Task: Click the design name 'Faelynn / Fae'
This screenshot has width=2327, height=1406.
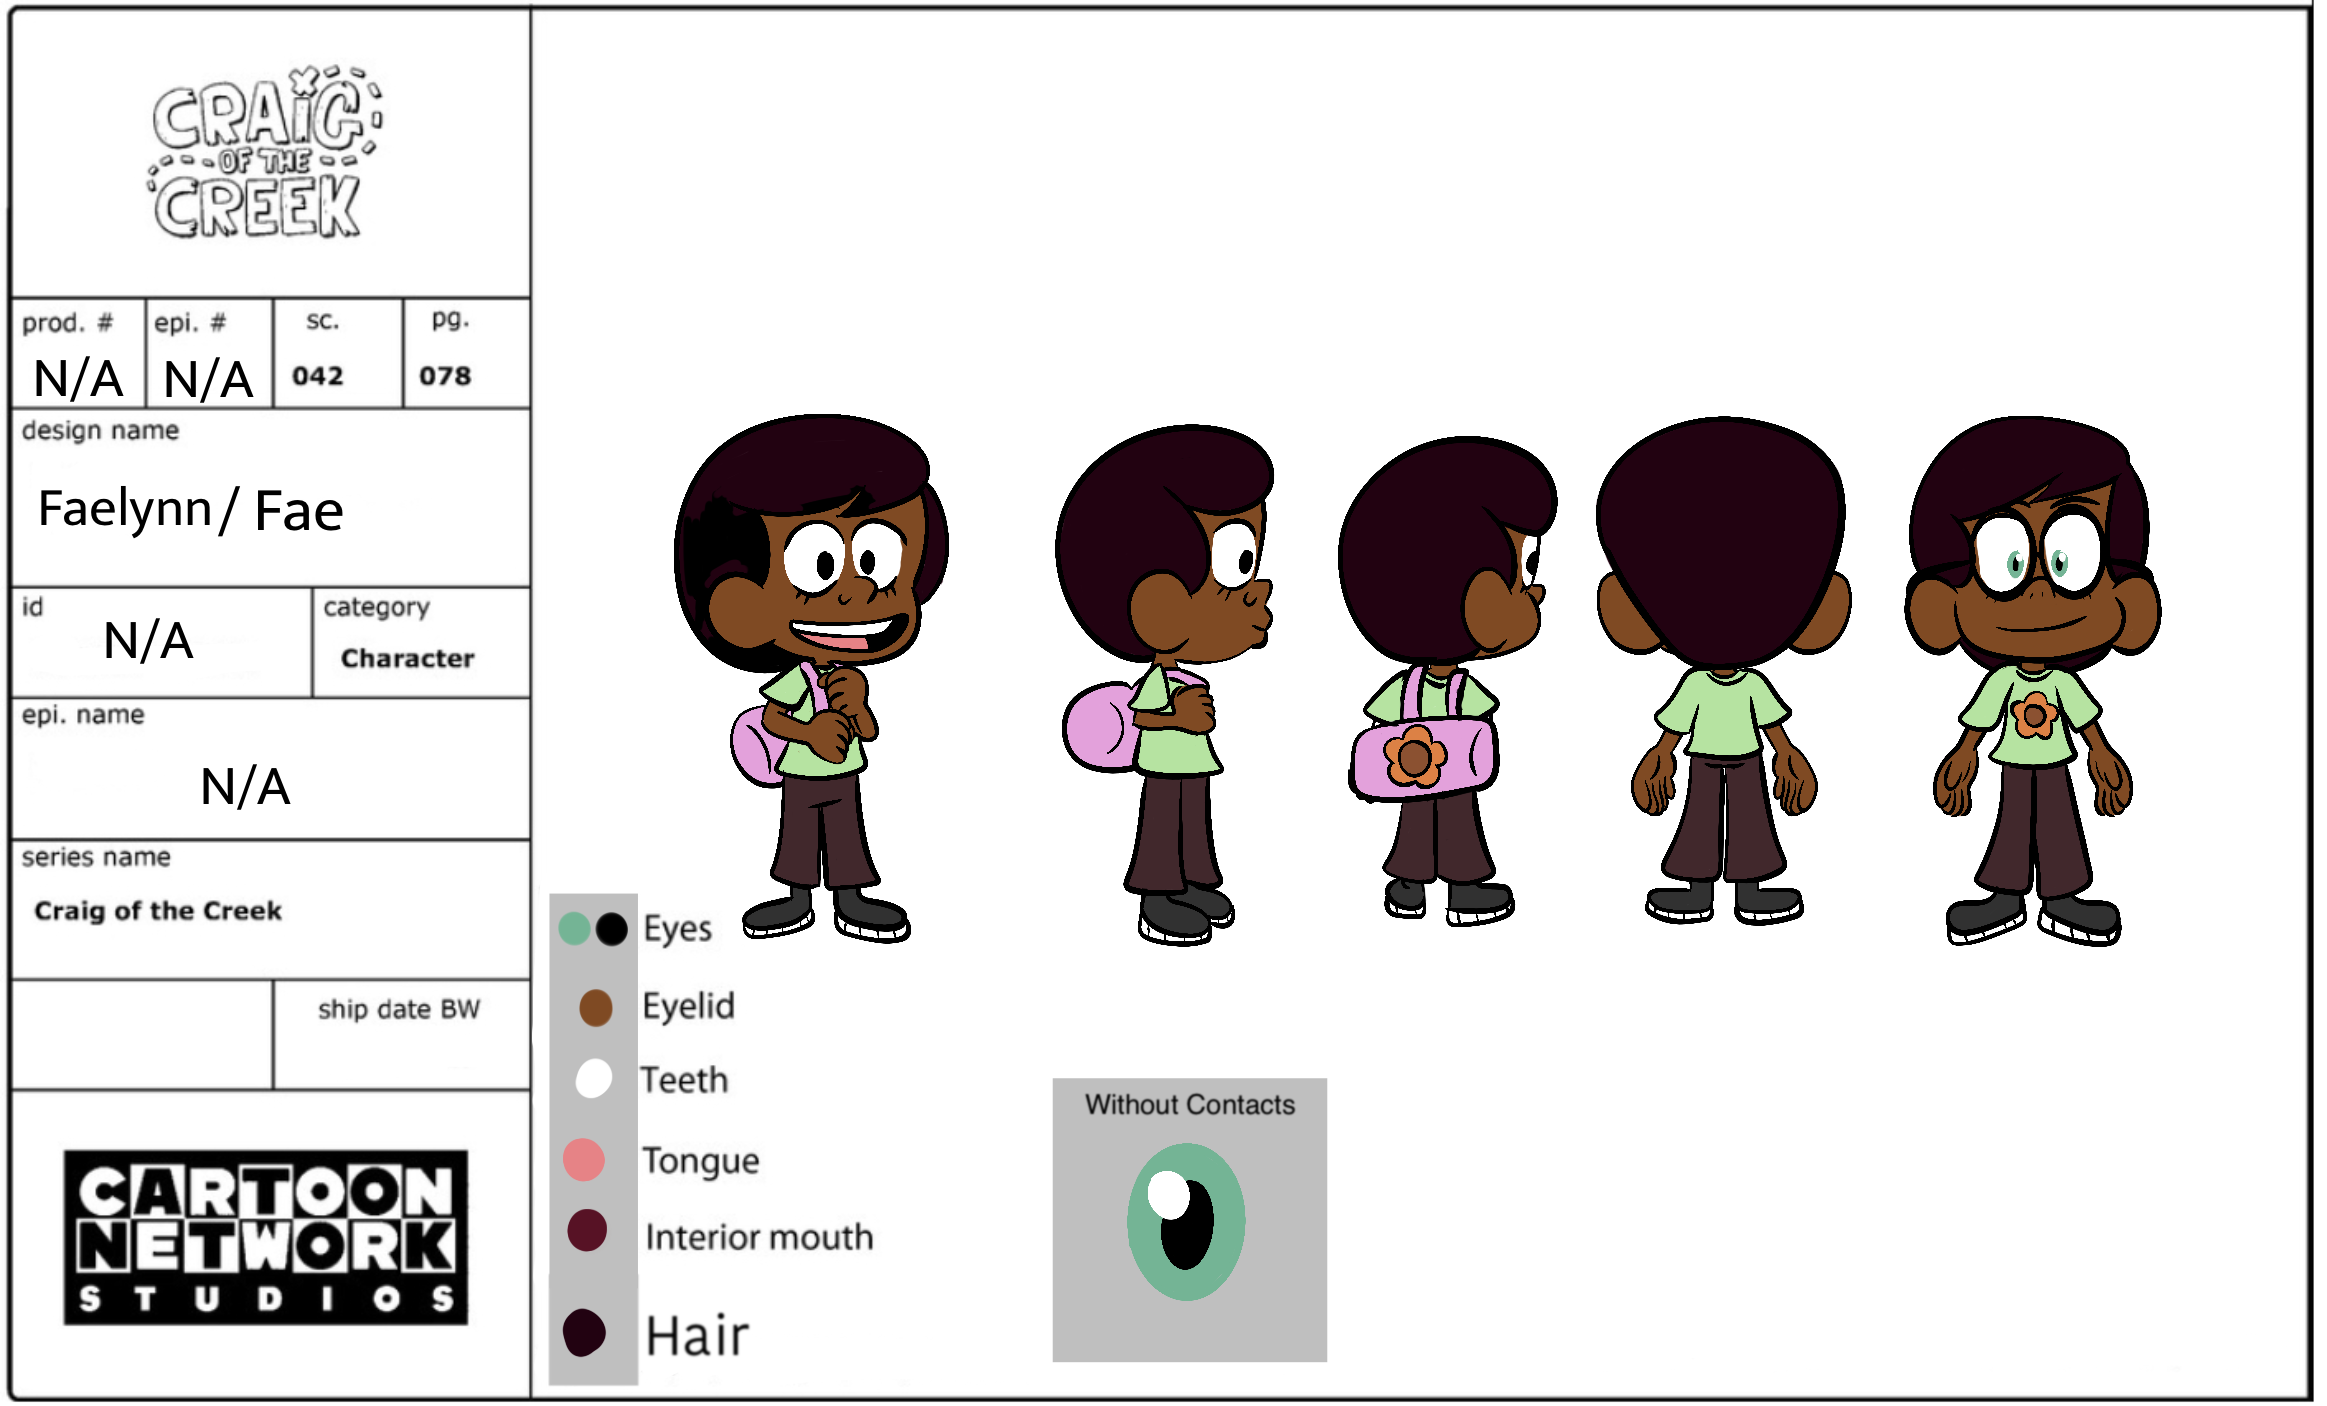Action: (x=190, y=510)
